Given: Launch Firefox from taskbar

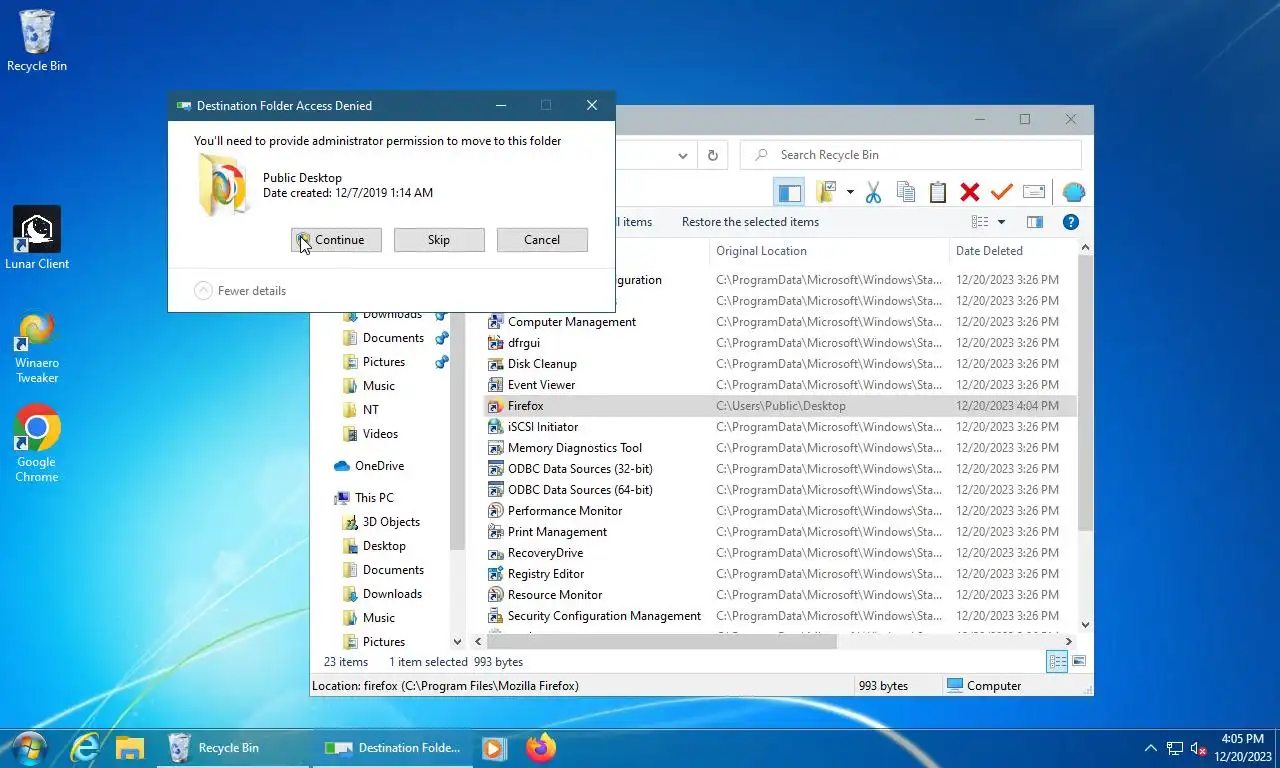Looking at the screenshot, I should (541, 748).
